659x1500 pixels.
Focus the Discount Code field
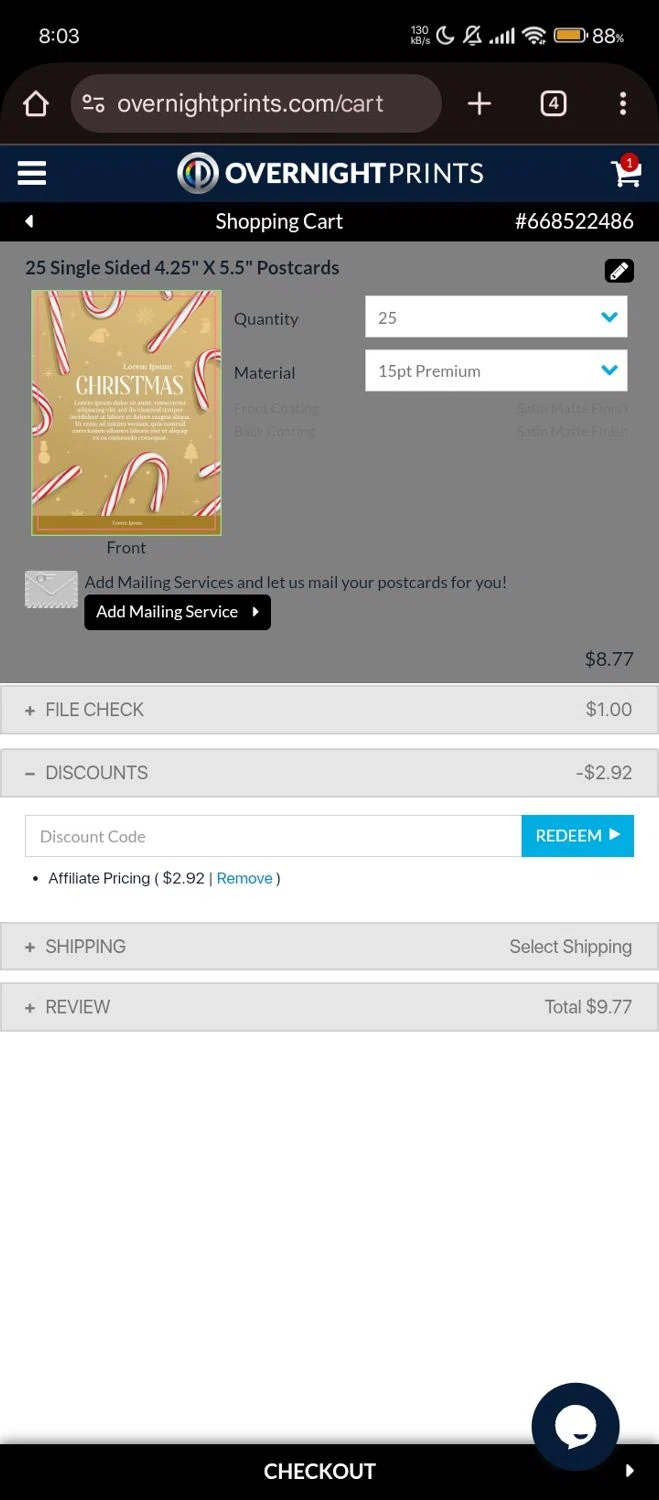point(273,836)
